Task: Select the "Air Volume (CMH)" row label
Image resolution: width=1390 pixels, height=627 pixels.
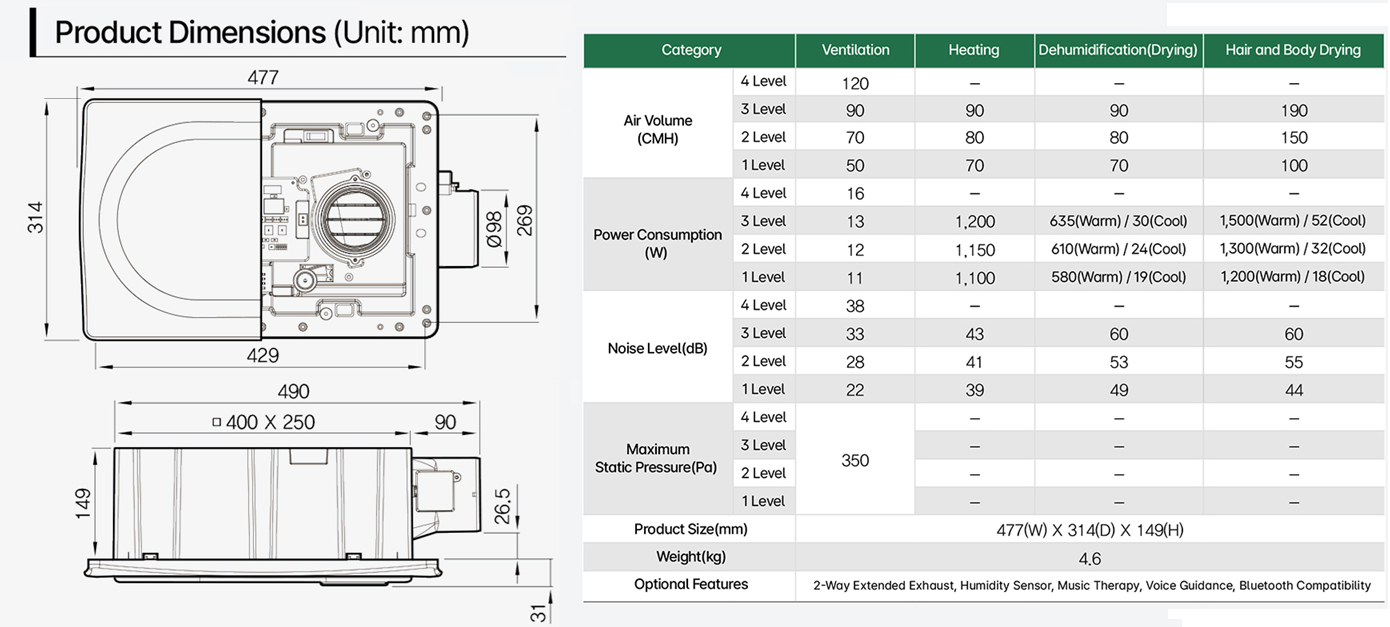Action: [x=657, y=130]
